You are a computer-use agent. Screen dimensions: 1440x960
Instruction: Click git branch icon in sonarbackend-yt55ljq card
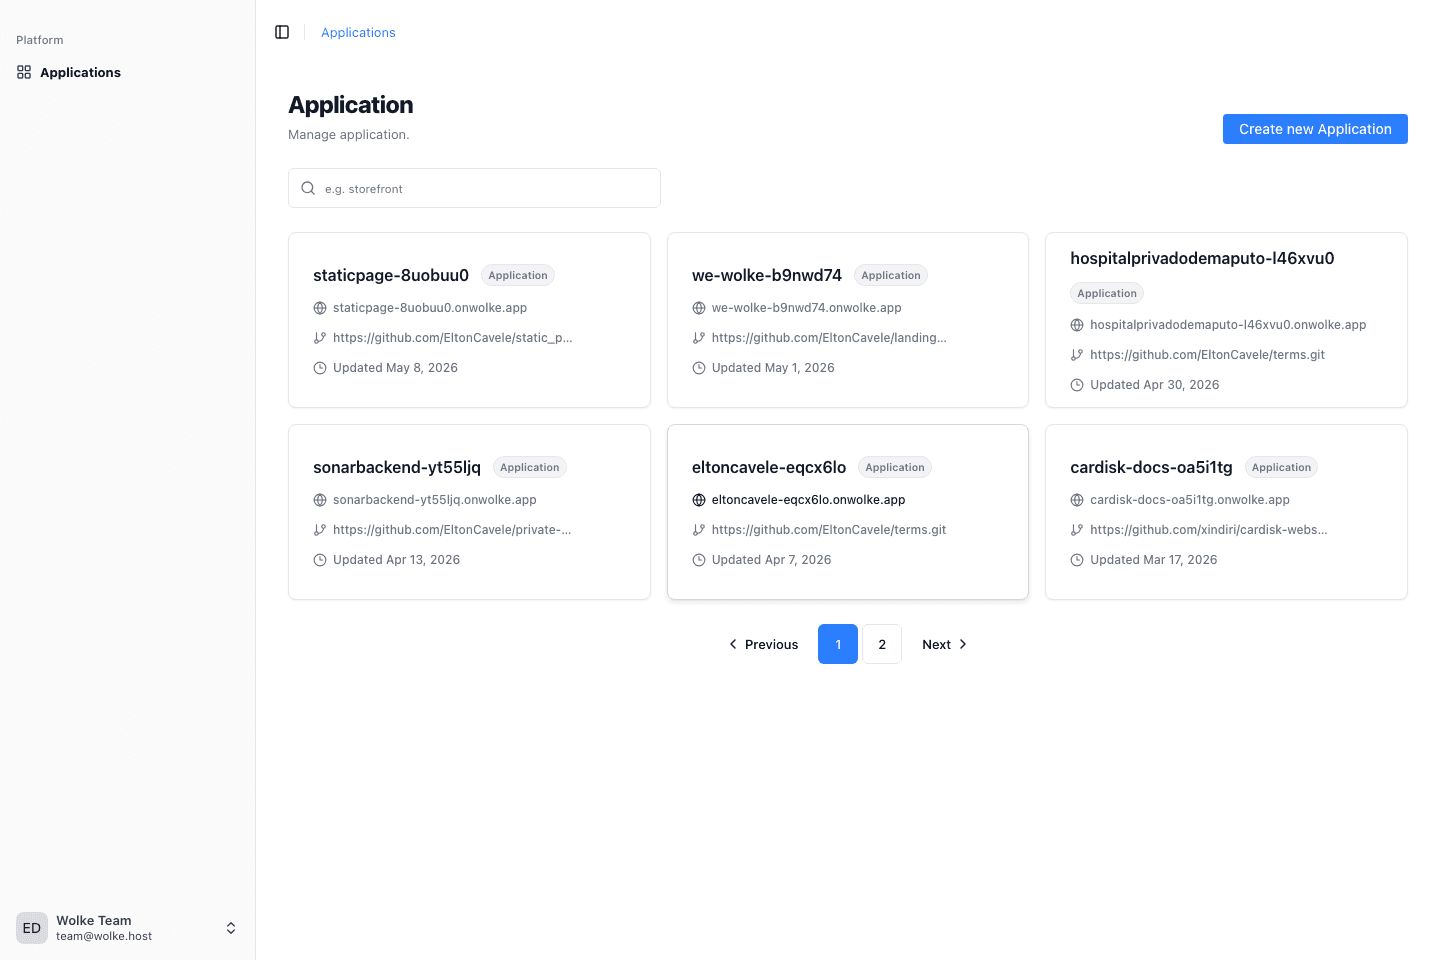[320, 530]
